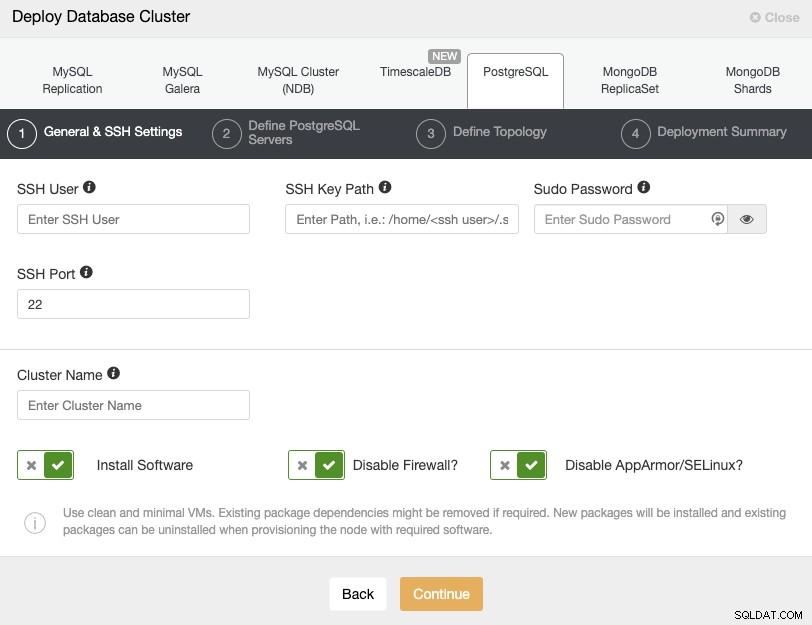The height and width of the screenshot is (625, 812).
Task: Click the password manager icon in Sudo Password
Action: (x=717, y=219)
